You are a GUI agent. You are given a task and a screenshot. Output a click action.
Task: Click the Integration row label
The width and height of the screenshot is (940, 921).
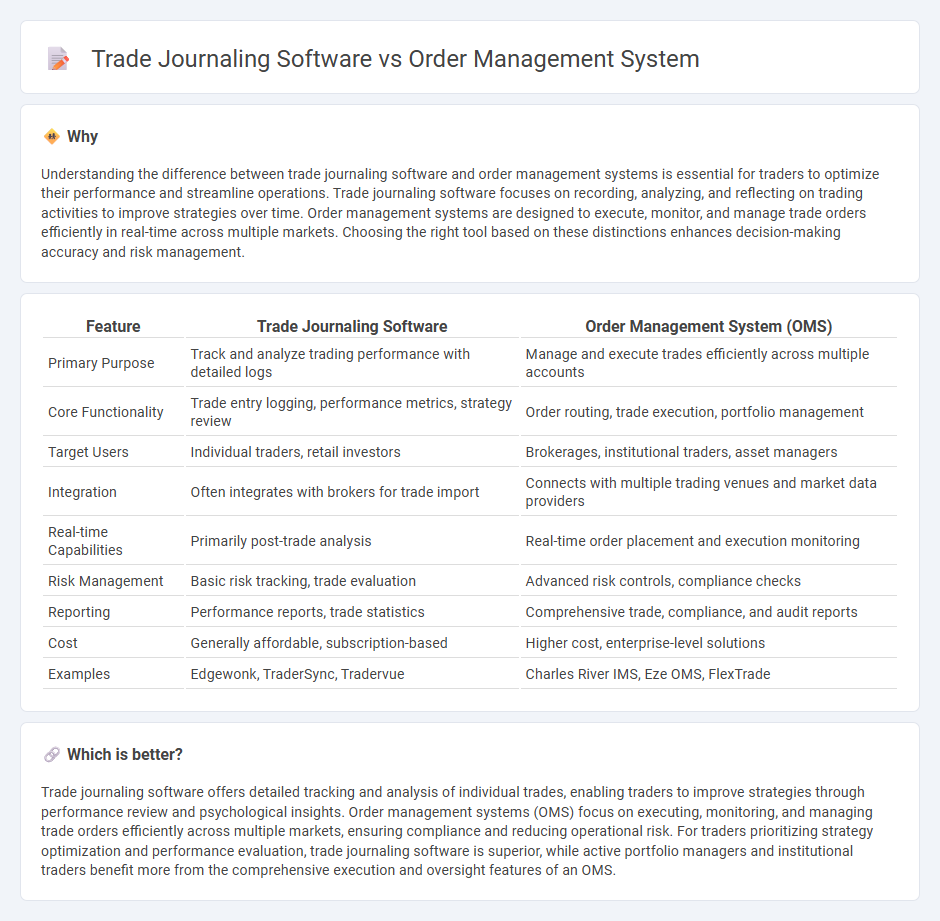click(82, 492)
